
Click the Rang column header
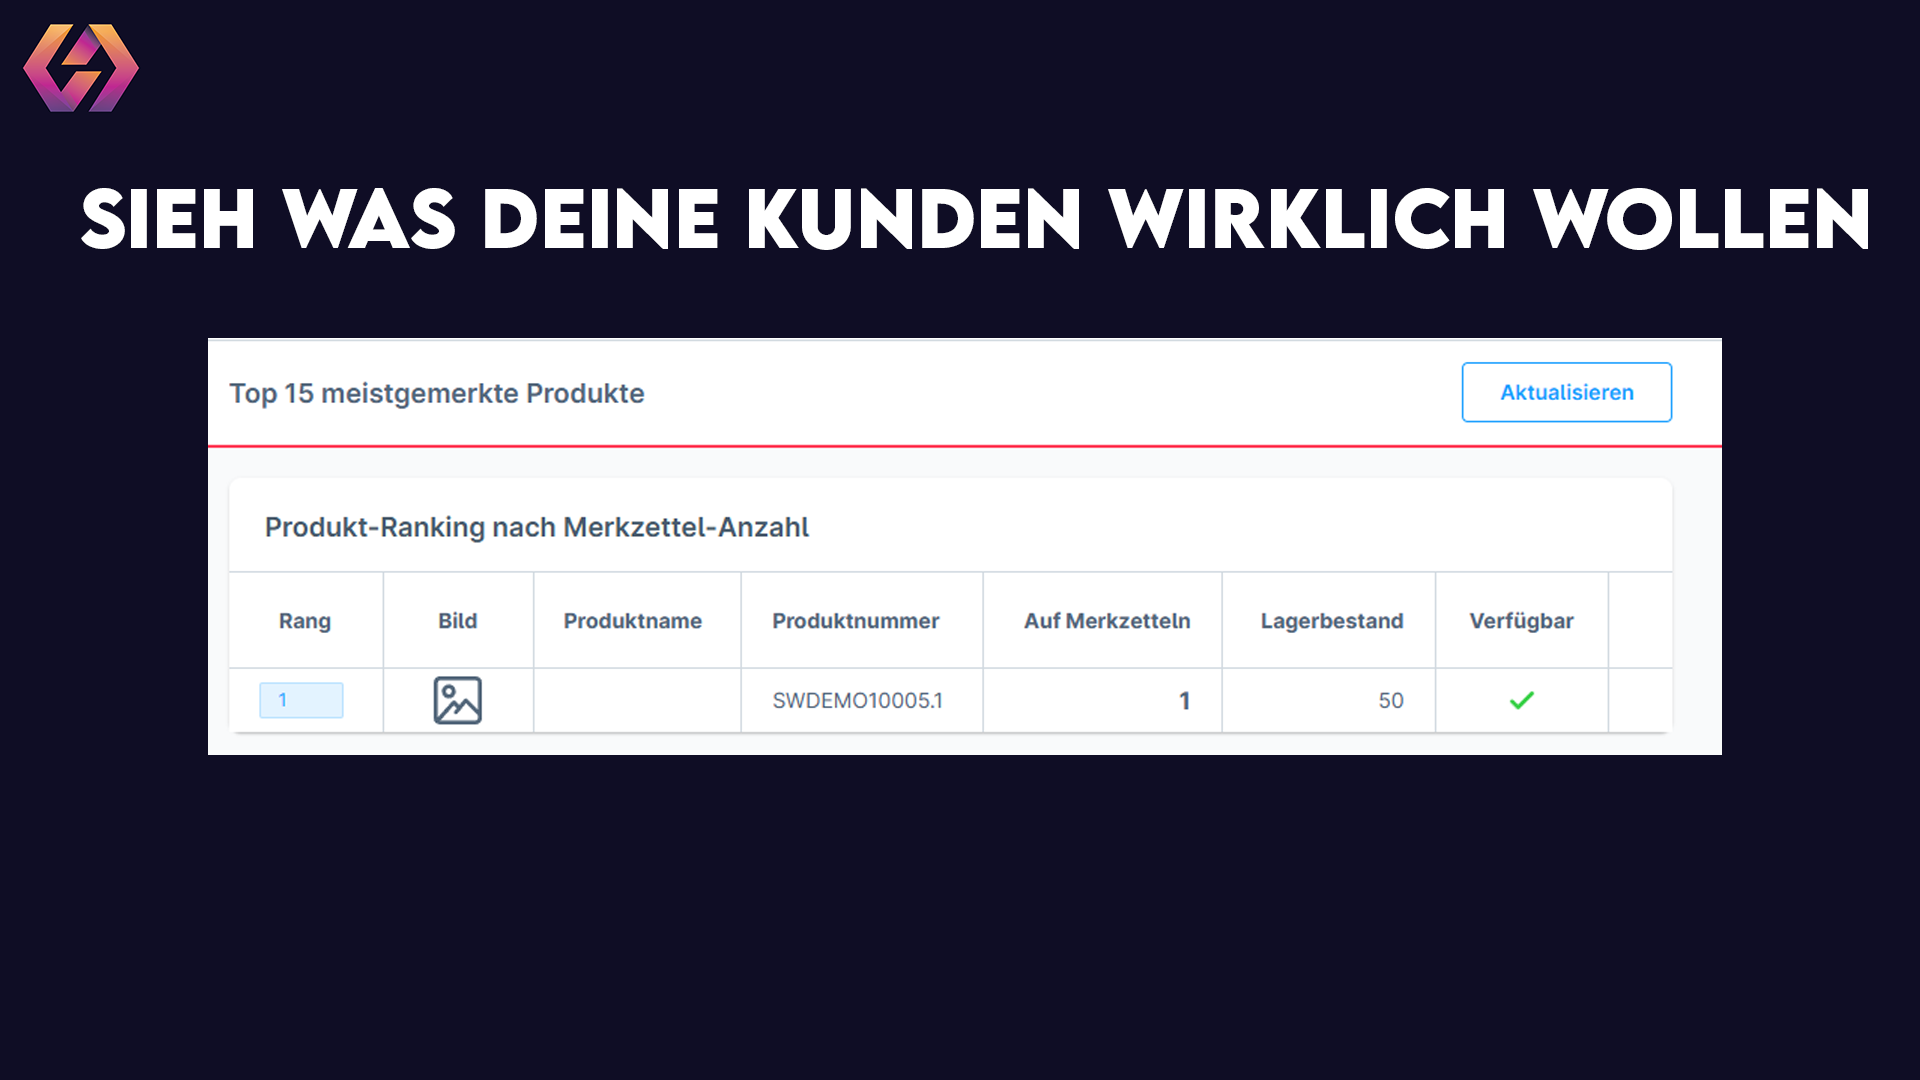pos(305,621)
